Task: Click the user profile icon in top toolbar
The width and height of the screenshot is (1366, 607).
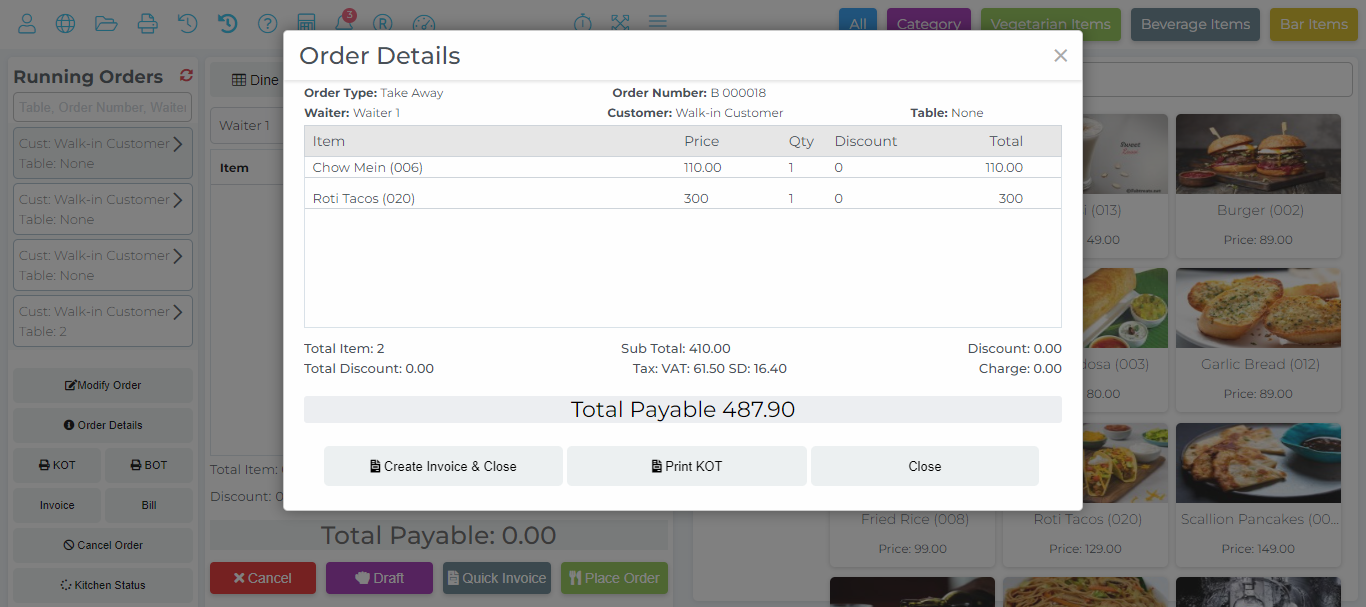Action: [27, 23]
